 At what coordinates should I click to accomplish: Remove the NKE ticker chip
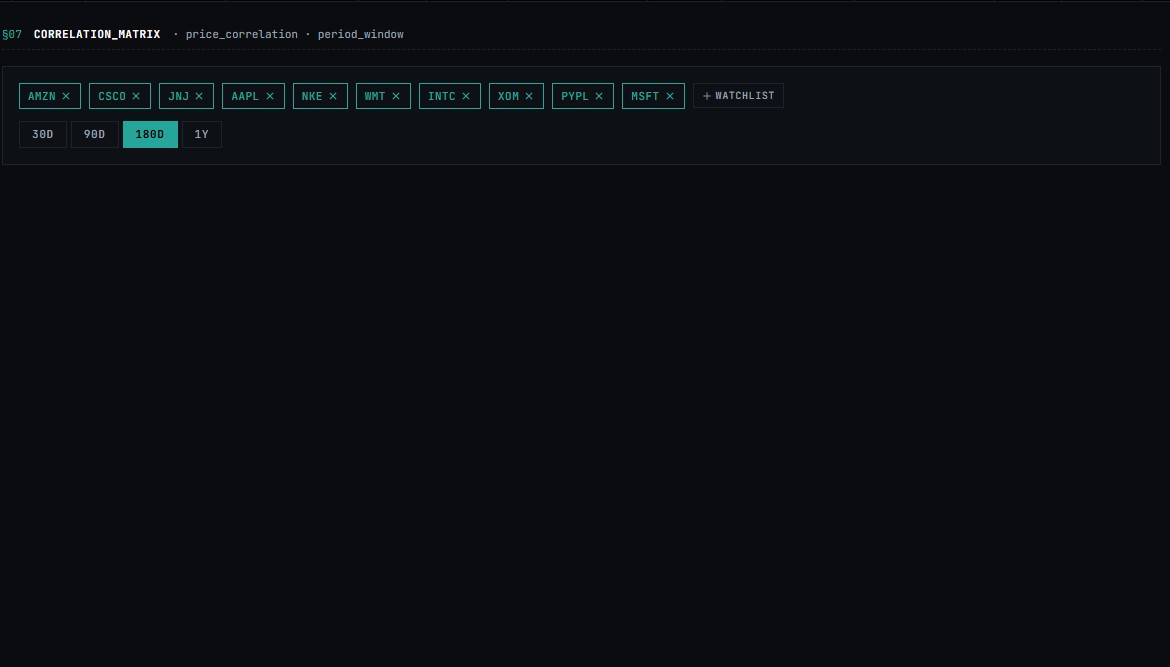[333, 96]
